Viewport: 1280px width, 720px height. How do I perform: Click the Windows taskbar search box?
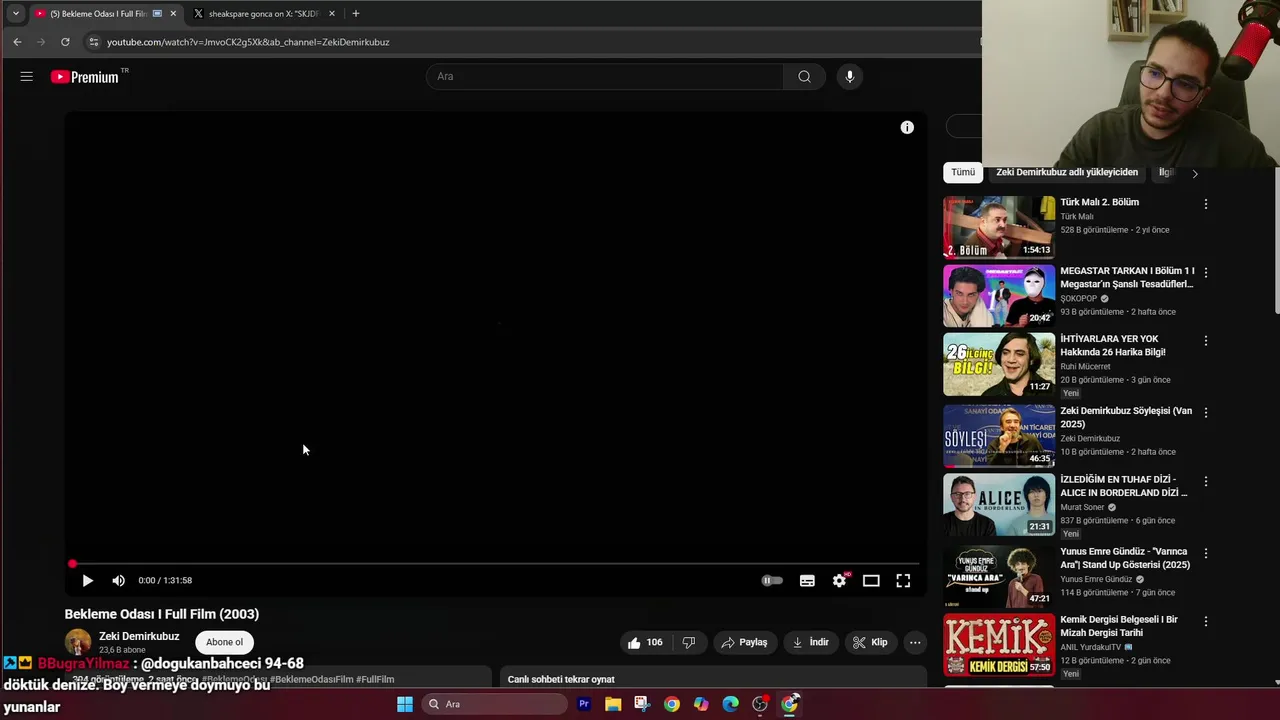pyautogui.click(x=494, y=704)
